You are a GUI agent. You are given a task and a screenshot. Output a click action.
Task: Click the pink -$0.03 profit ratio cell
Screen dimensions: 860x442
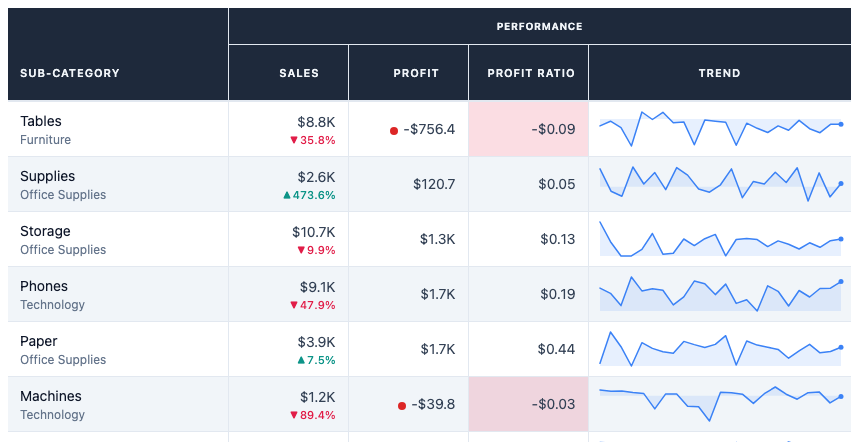529,404
